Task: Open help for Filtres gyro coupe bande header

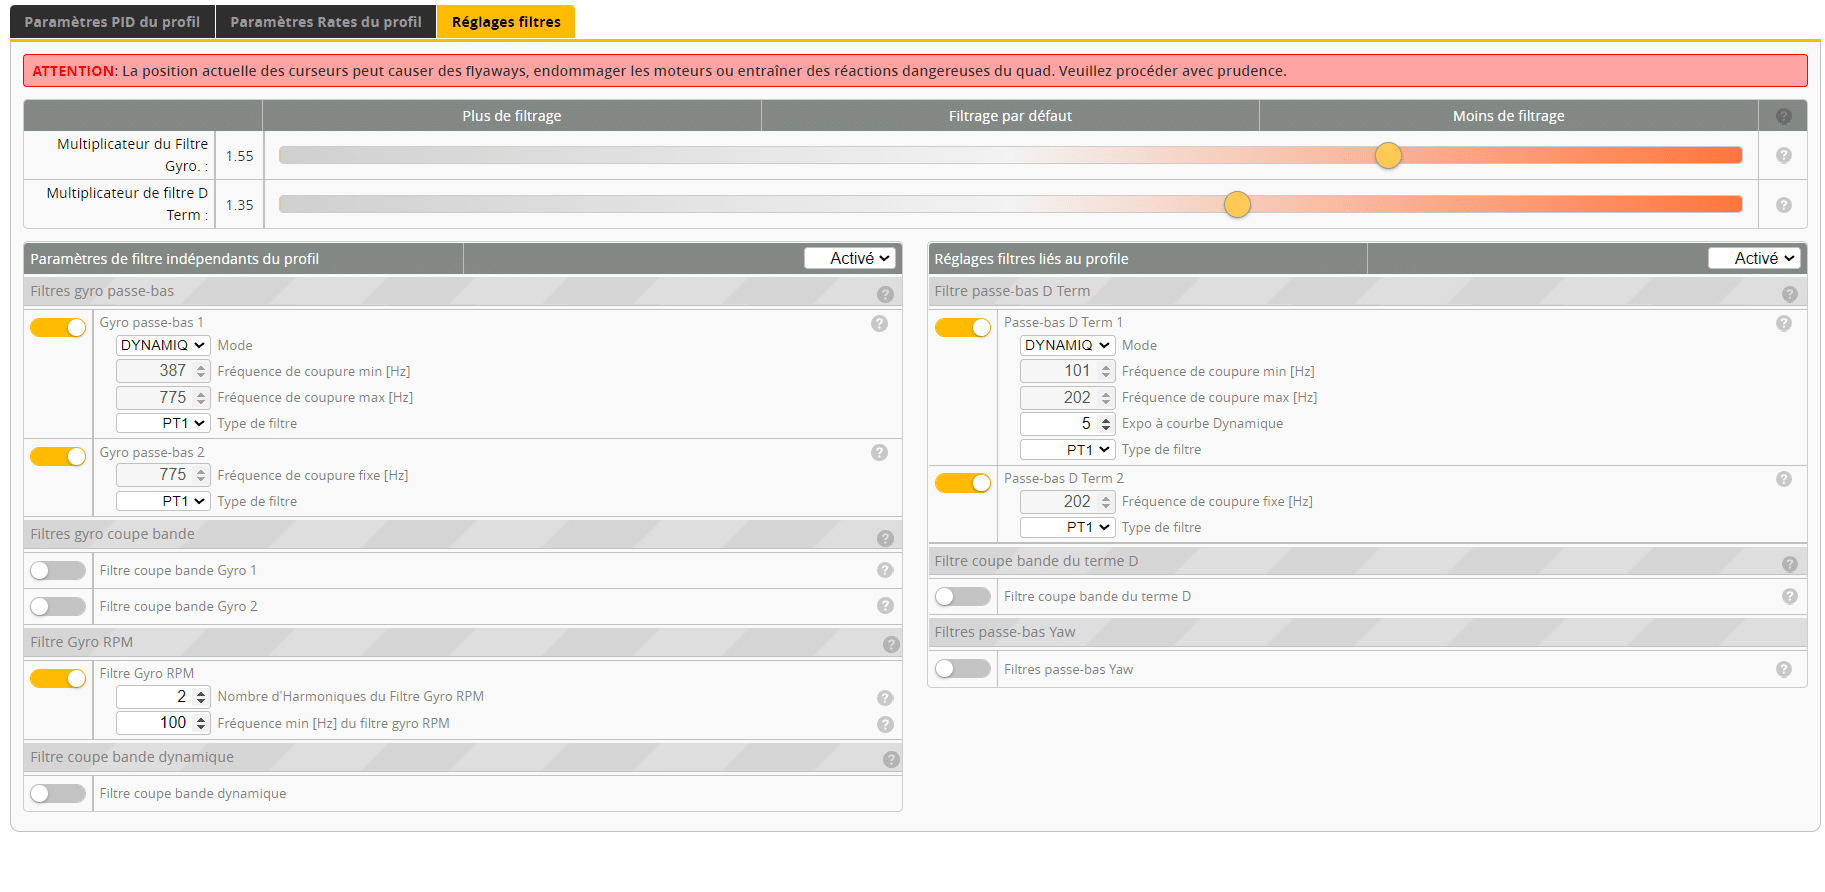Action: click(x=885, y=538)
